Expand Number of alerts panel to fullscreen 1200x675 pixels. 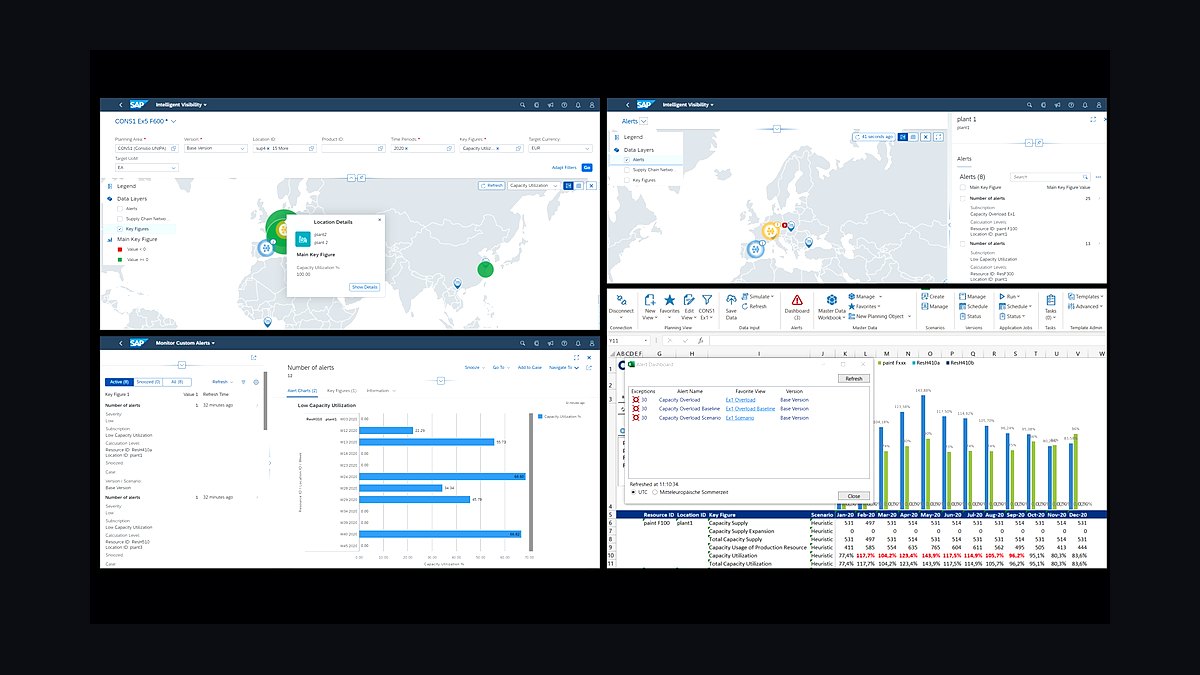[577, 357]
